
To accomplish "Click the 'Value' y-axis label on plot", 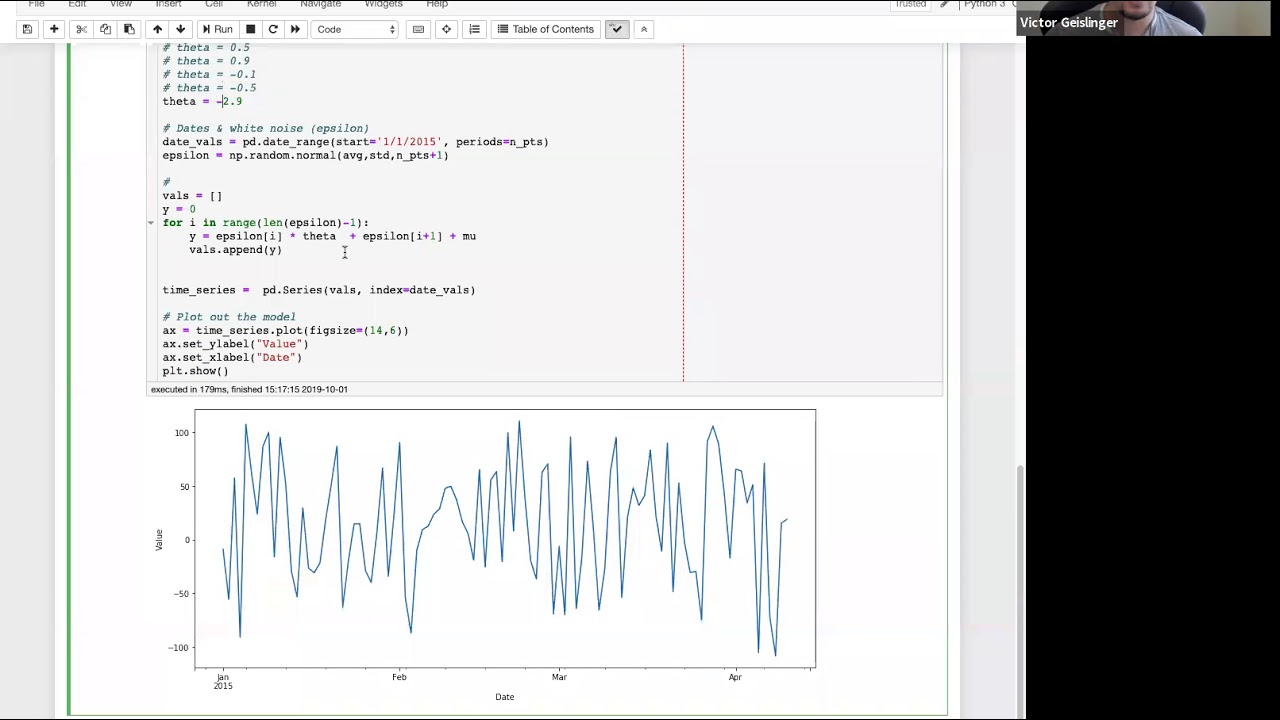I will pyautogui.click(x=158, y=539).
